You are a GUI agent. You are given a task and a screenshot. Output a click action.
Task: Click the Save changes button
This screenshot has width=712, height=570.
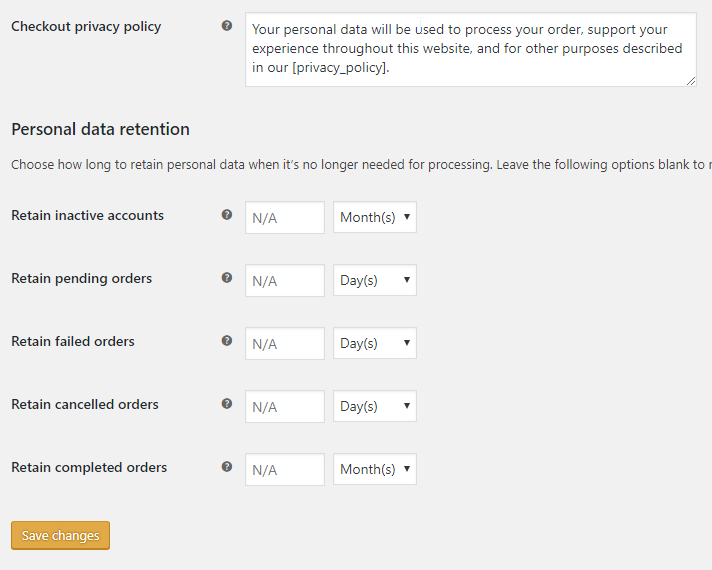point(60,535)
